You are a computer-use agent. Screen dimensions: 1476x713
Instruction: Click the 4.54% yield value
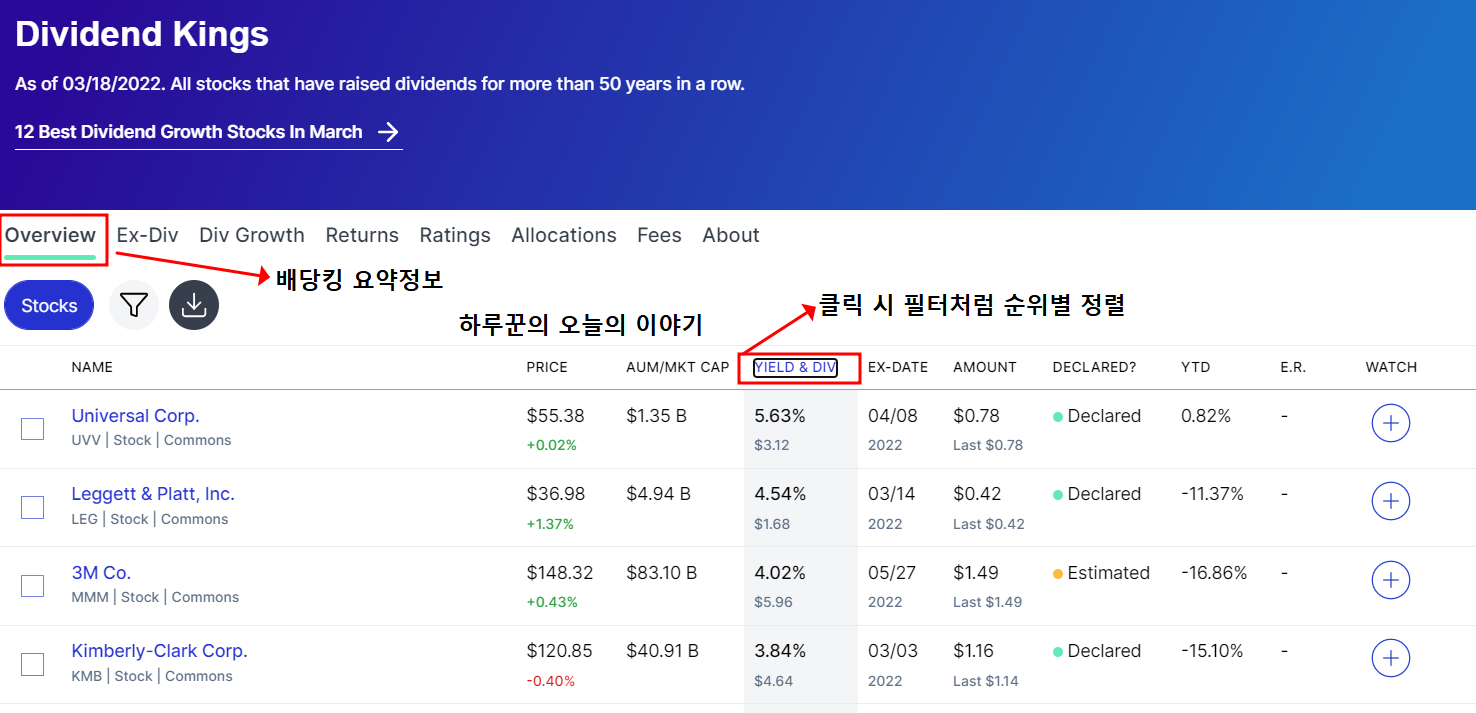tap(780, 494)
